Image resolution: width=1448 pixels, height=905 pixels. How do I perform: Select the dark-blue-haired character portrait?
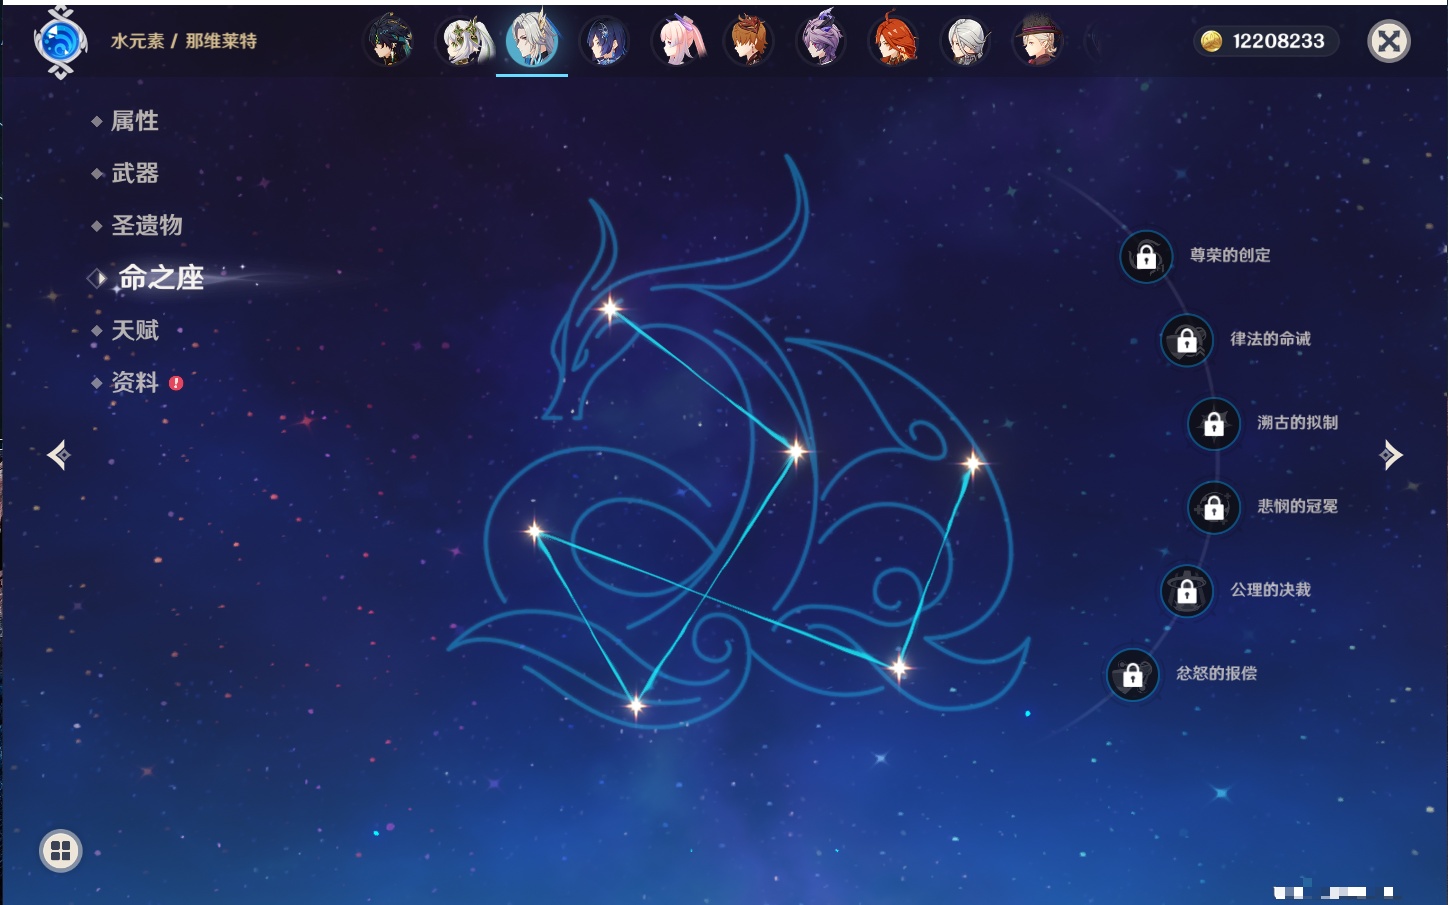(x=605, y=42)
